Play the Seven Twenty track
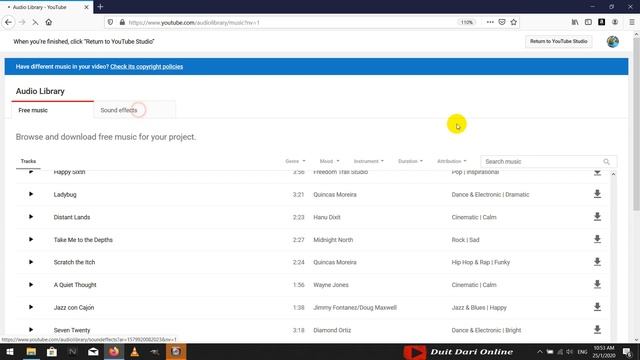Image resolution: width=640 pixels, height=360 pixels. pos(31,329)
